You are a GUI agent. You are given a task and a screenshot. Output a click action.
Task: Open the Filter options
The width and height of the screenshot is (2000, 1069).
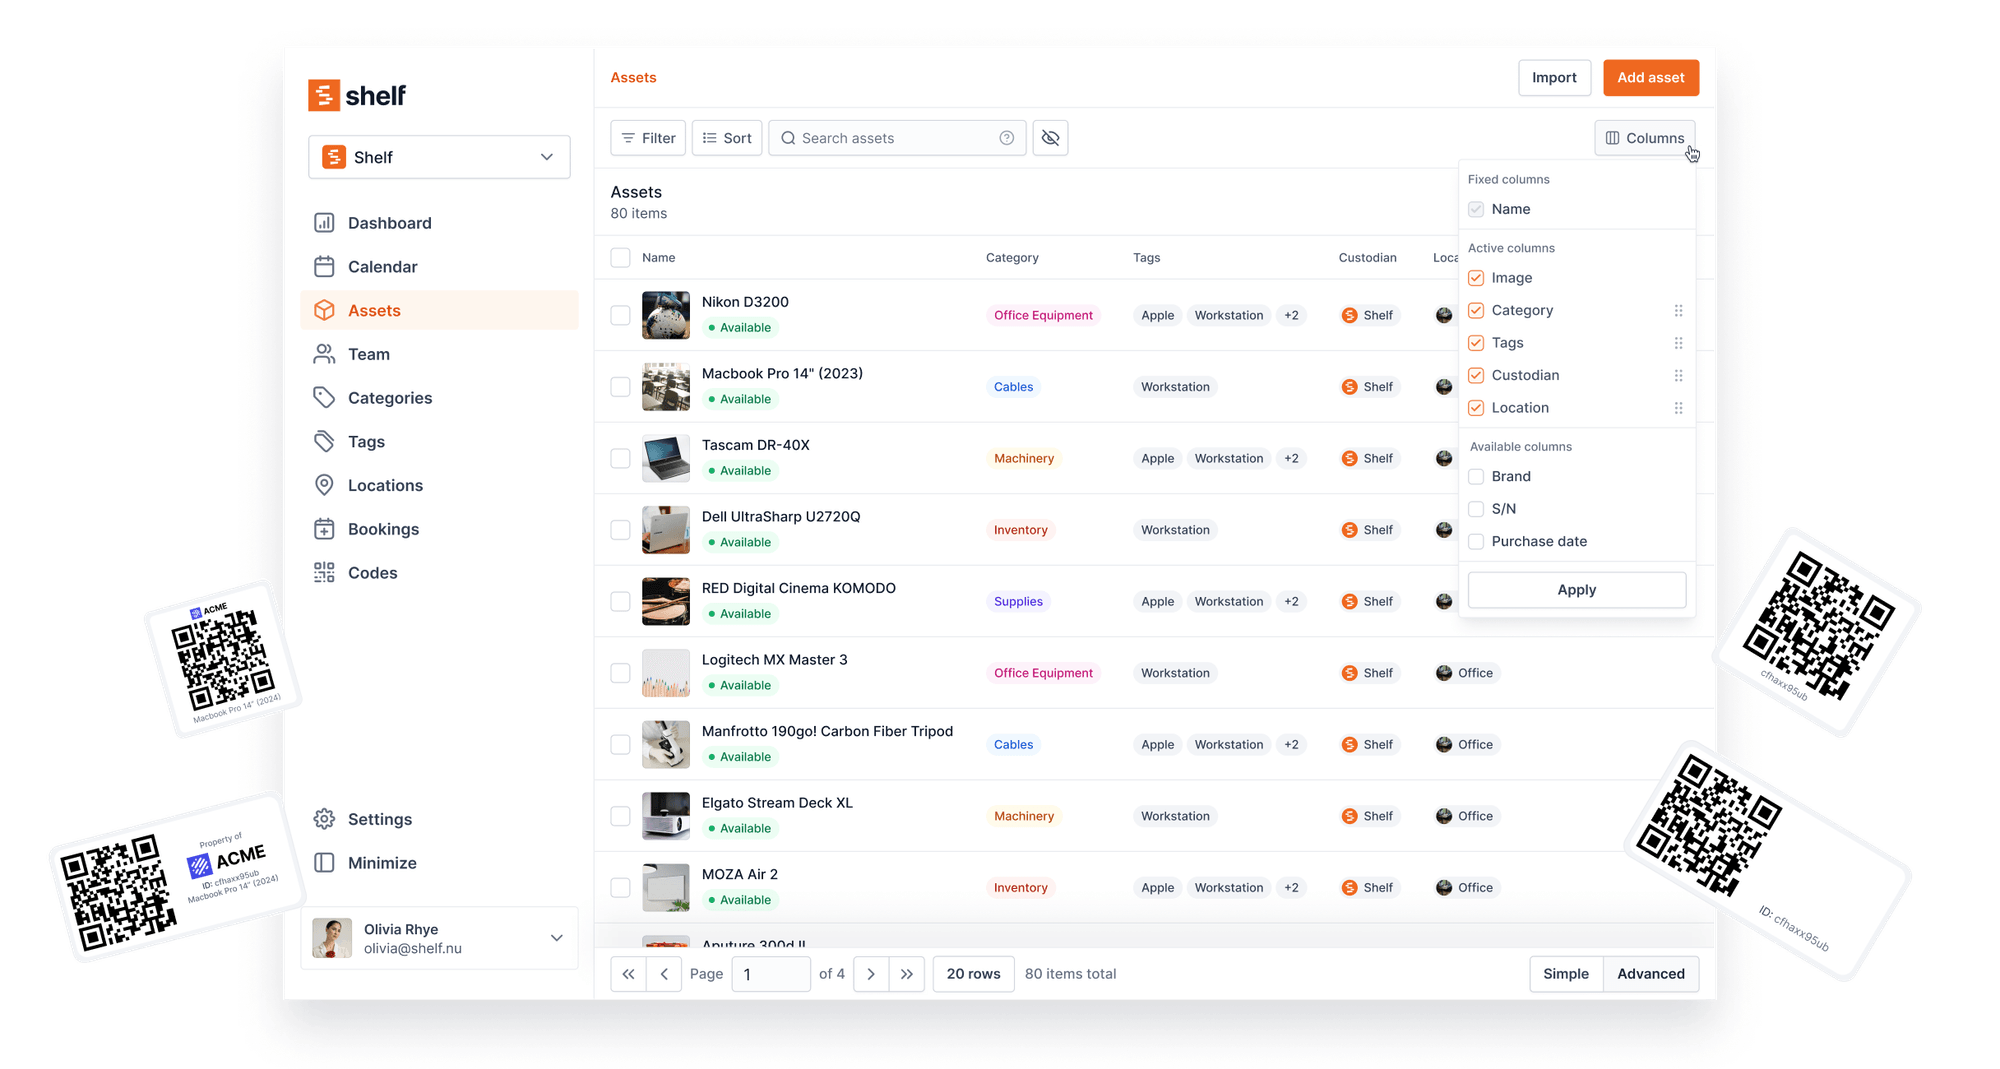(648, 138)
